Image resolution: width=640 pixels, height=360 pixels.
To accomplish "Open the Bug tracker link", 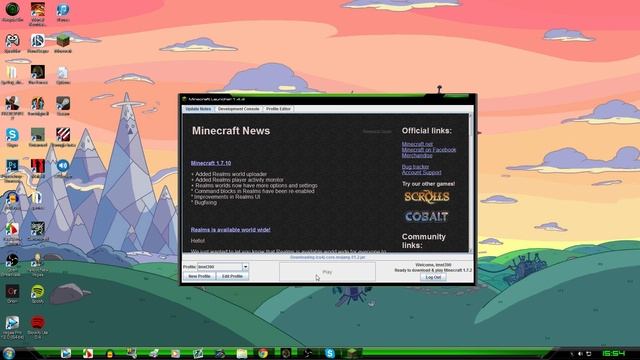I will [x=416, y=167].
